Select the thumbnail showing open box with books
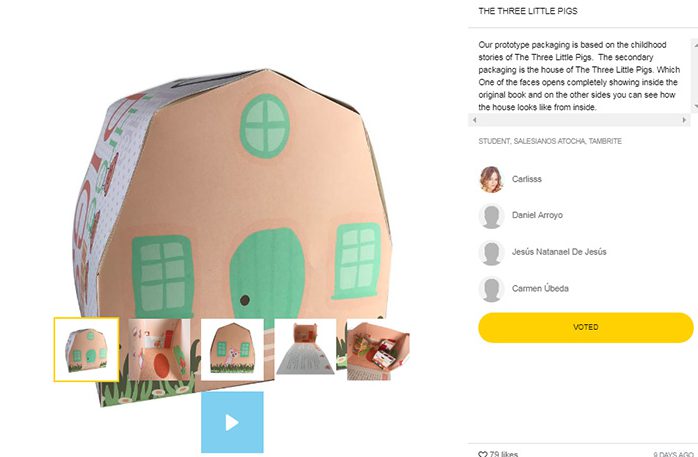 pos(377,349)
